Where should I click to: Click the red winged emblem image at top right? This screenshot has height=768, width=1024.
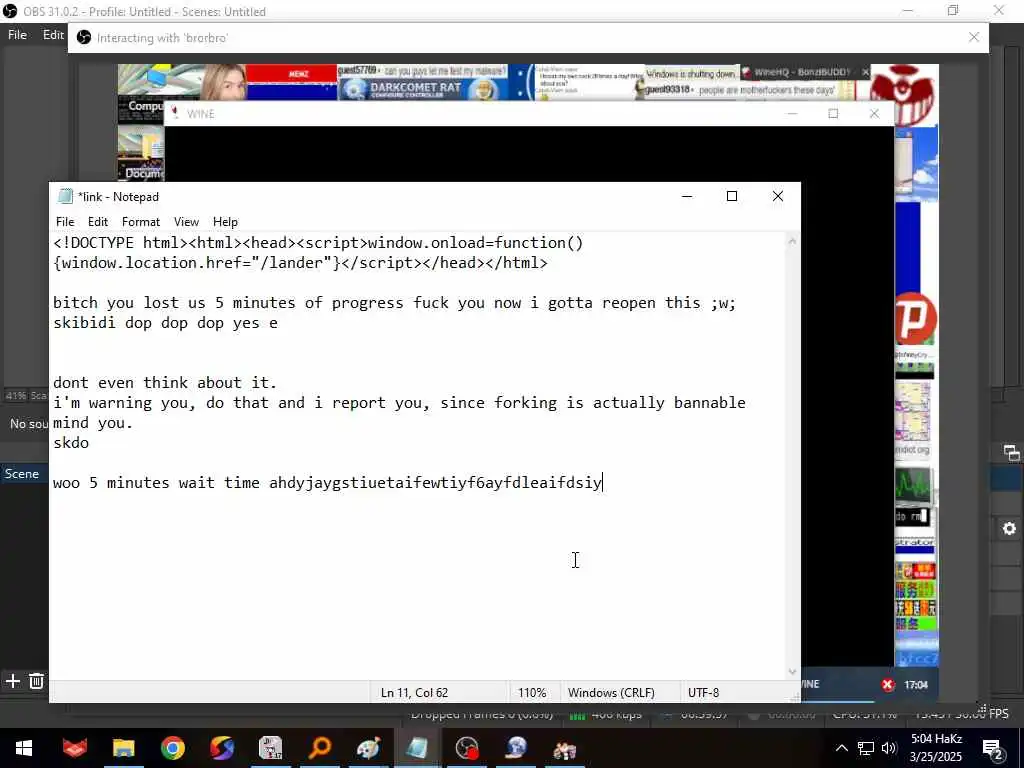click(905, 94)
